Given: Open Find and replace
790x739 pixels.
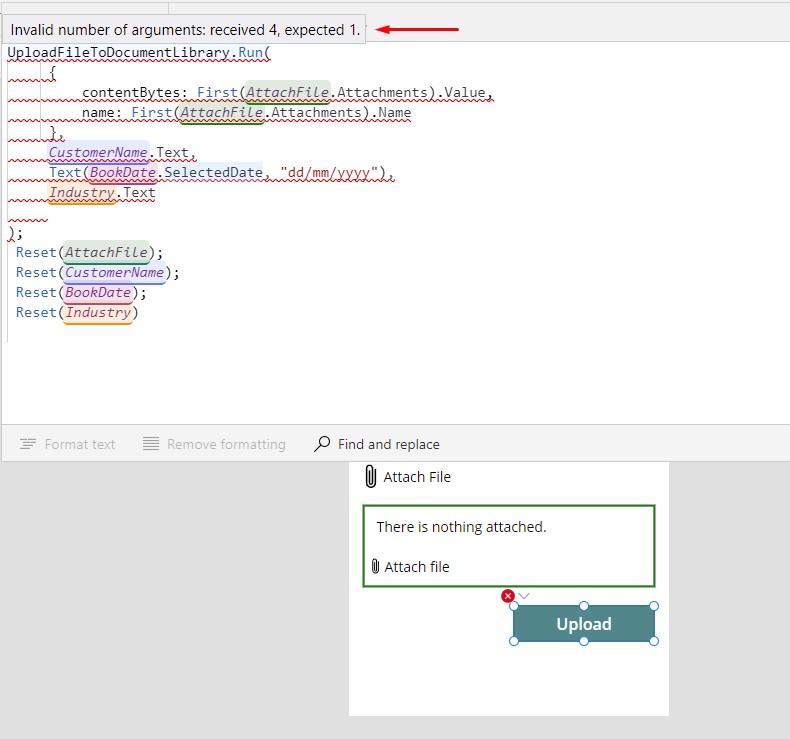Looking at the screenshot, I should [376, 444].
